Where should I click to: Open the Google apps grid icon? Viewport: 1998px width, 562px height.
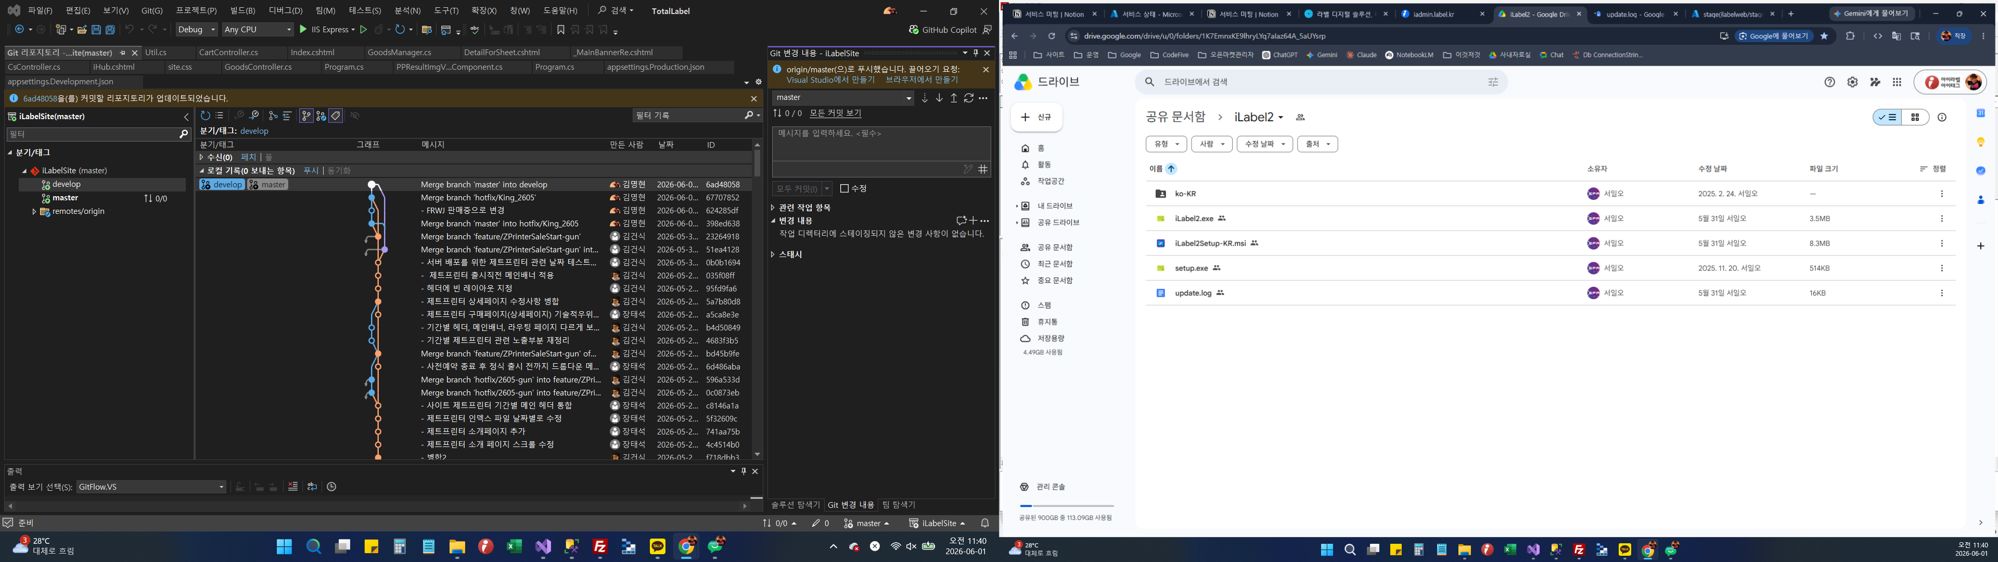(x=1897, y=82)
